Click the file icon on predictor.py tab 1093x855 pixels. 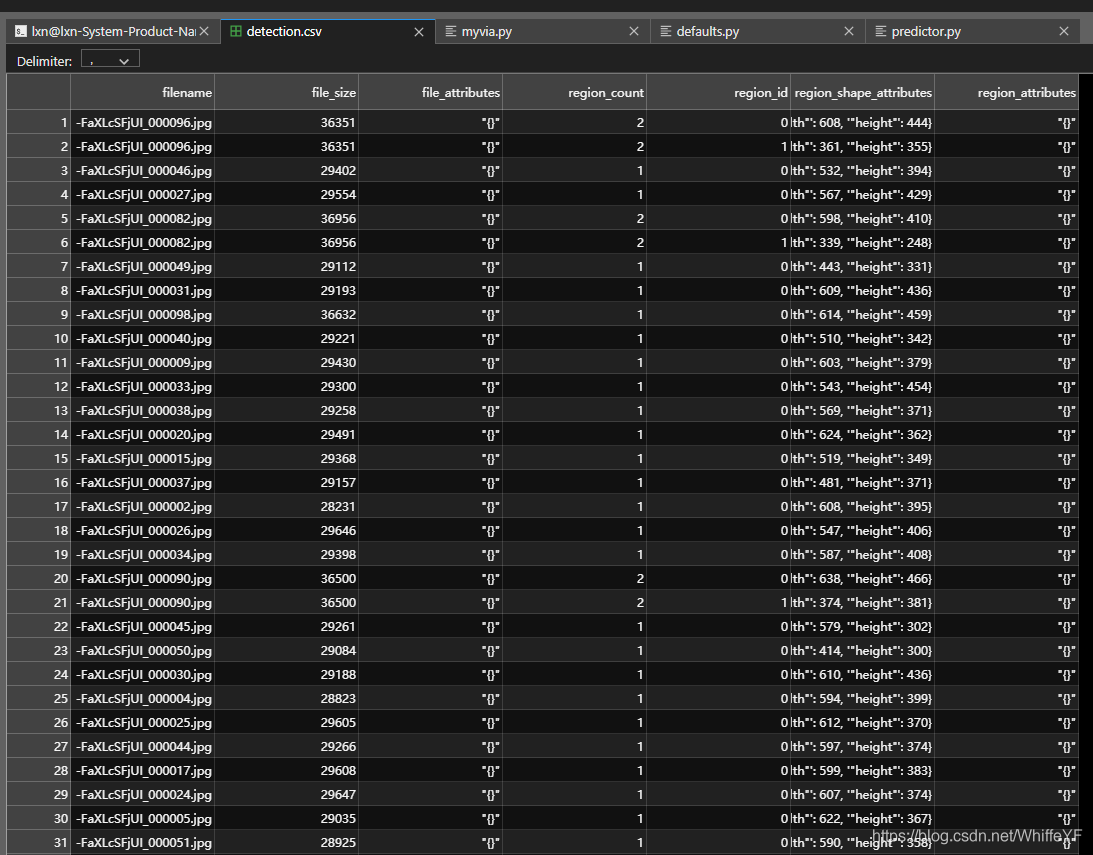pyautogui.click(x=881, y=32)
